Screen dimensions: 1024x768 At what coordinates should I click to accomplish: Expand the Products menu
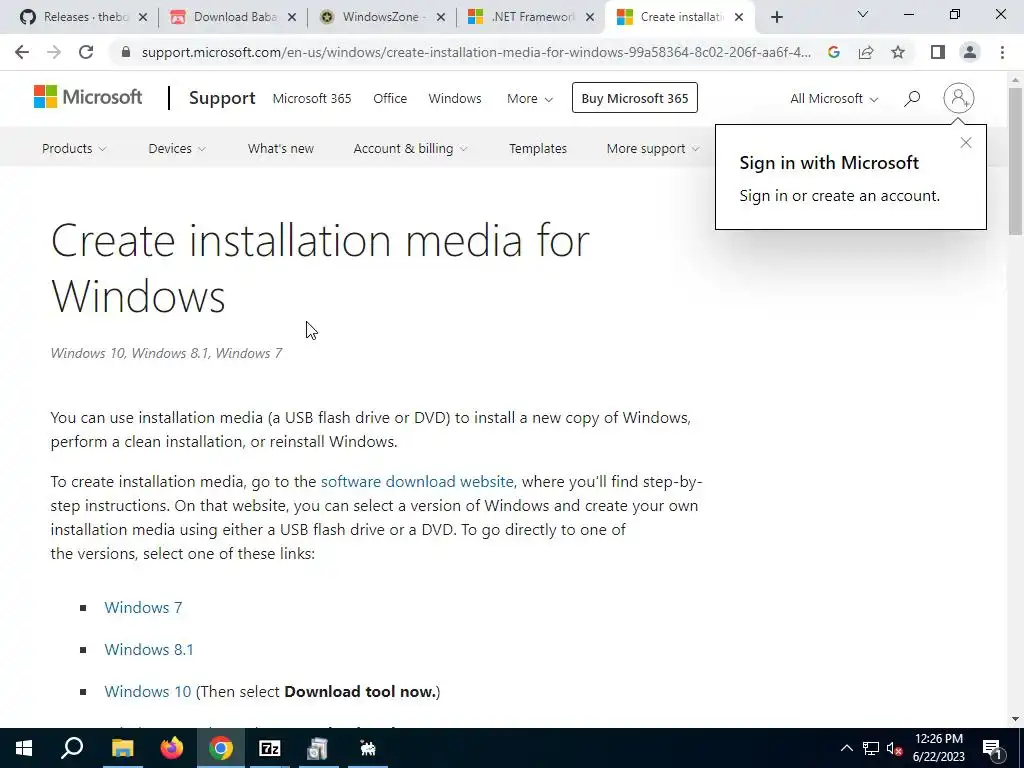(74, 148)
